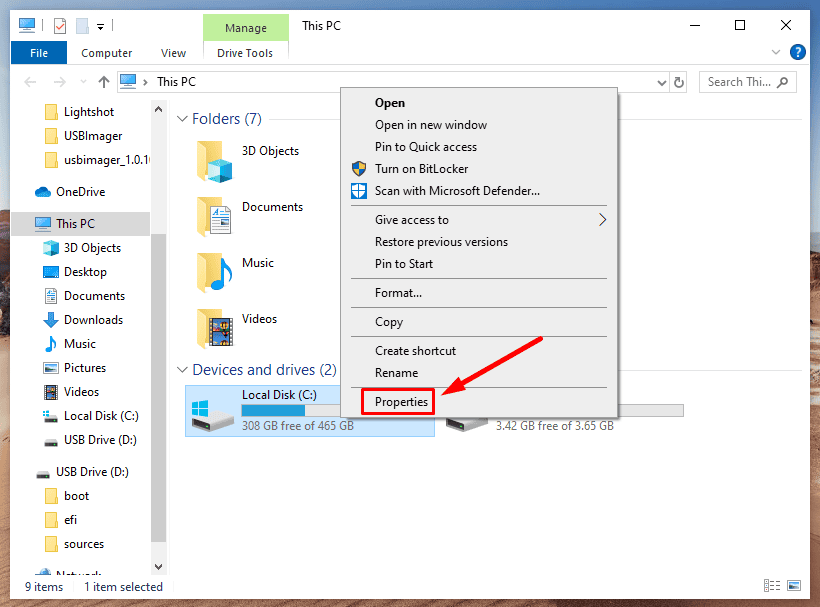Open Downloads in navigation pane
The width and height of the screenshot is (820, 607).
pyautogui.click(x=83, y=320)
